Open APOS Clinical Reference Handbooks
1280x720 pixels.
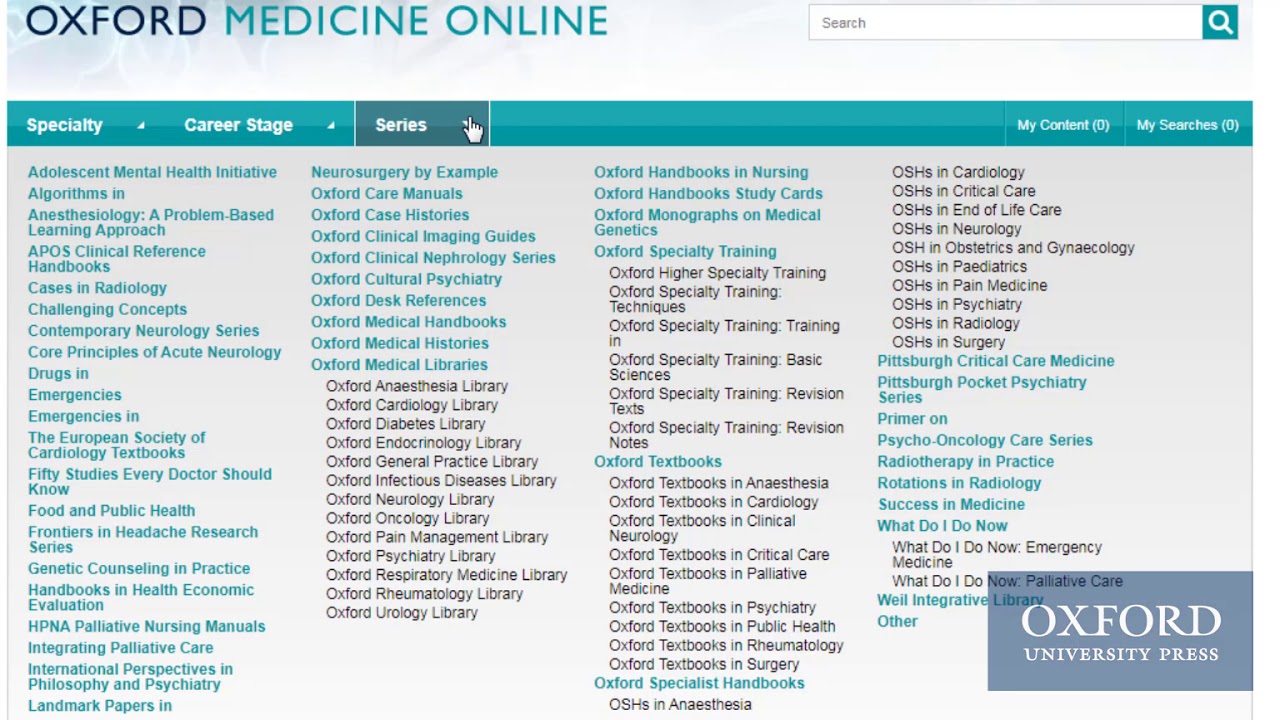click(117, 259)
